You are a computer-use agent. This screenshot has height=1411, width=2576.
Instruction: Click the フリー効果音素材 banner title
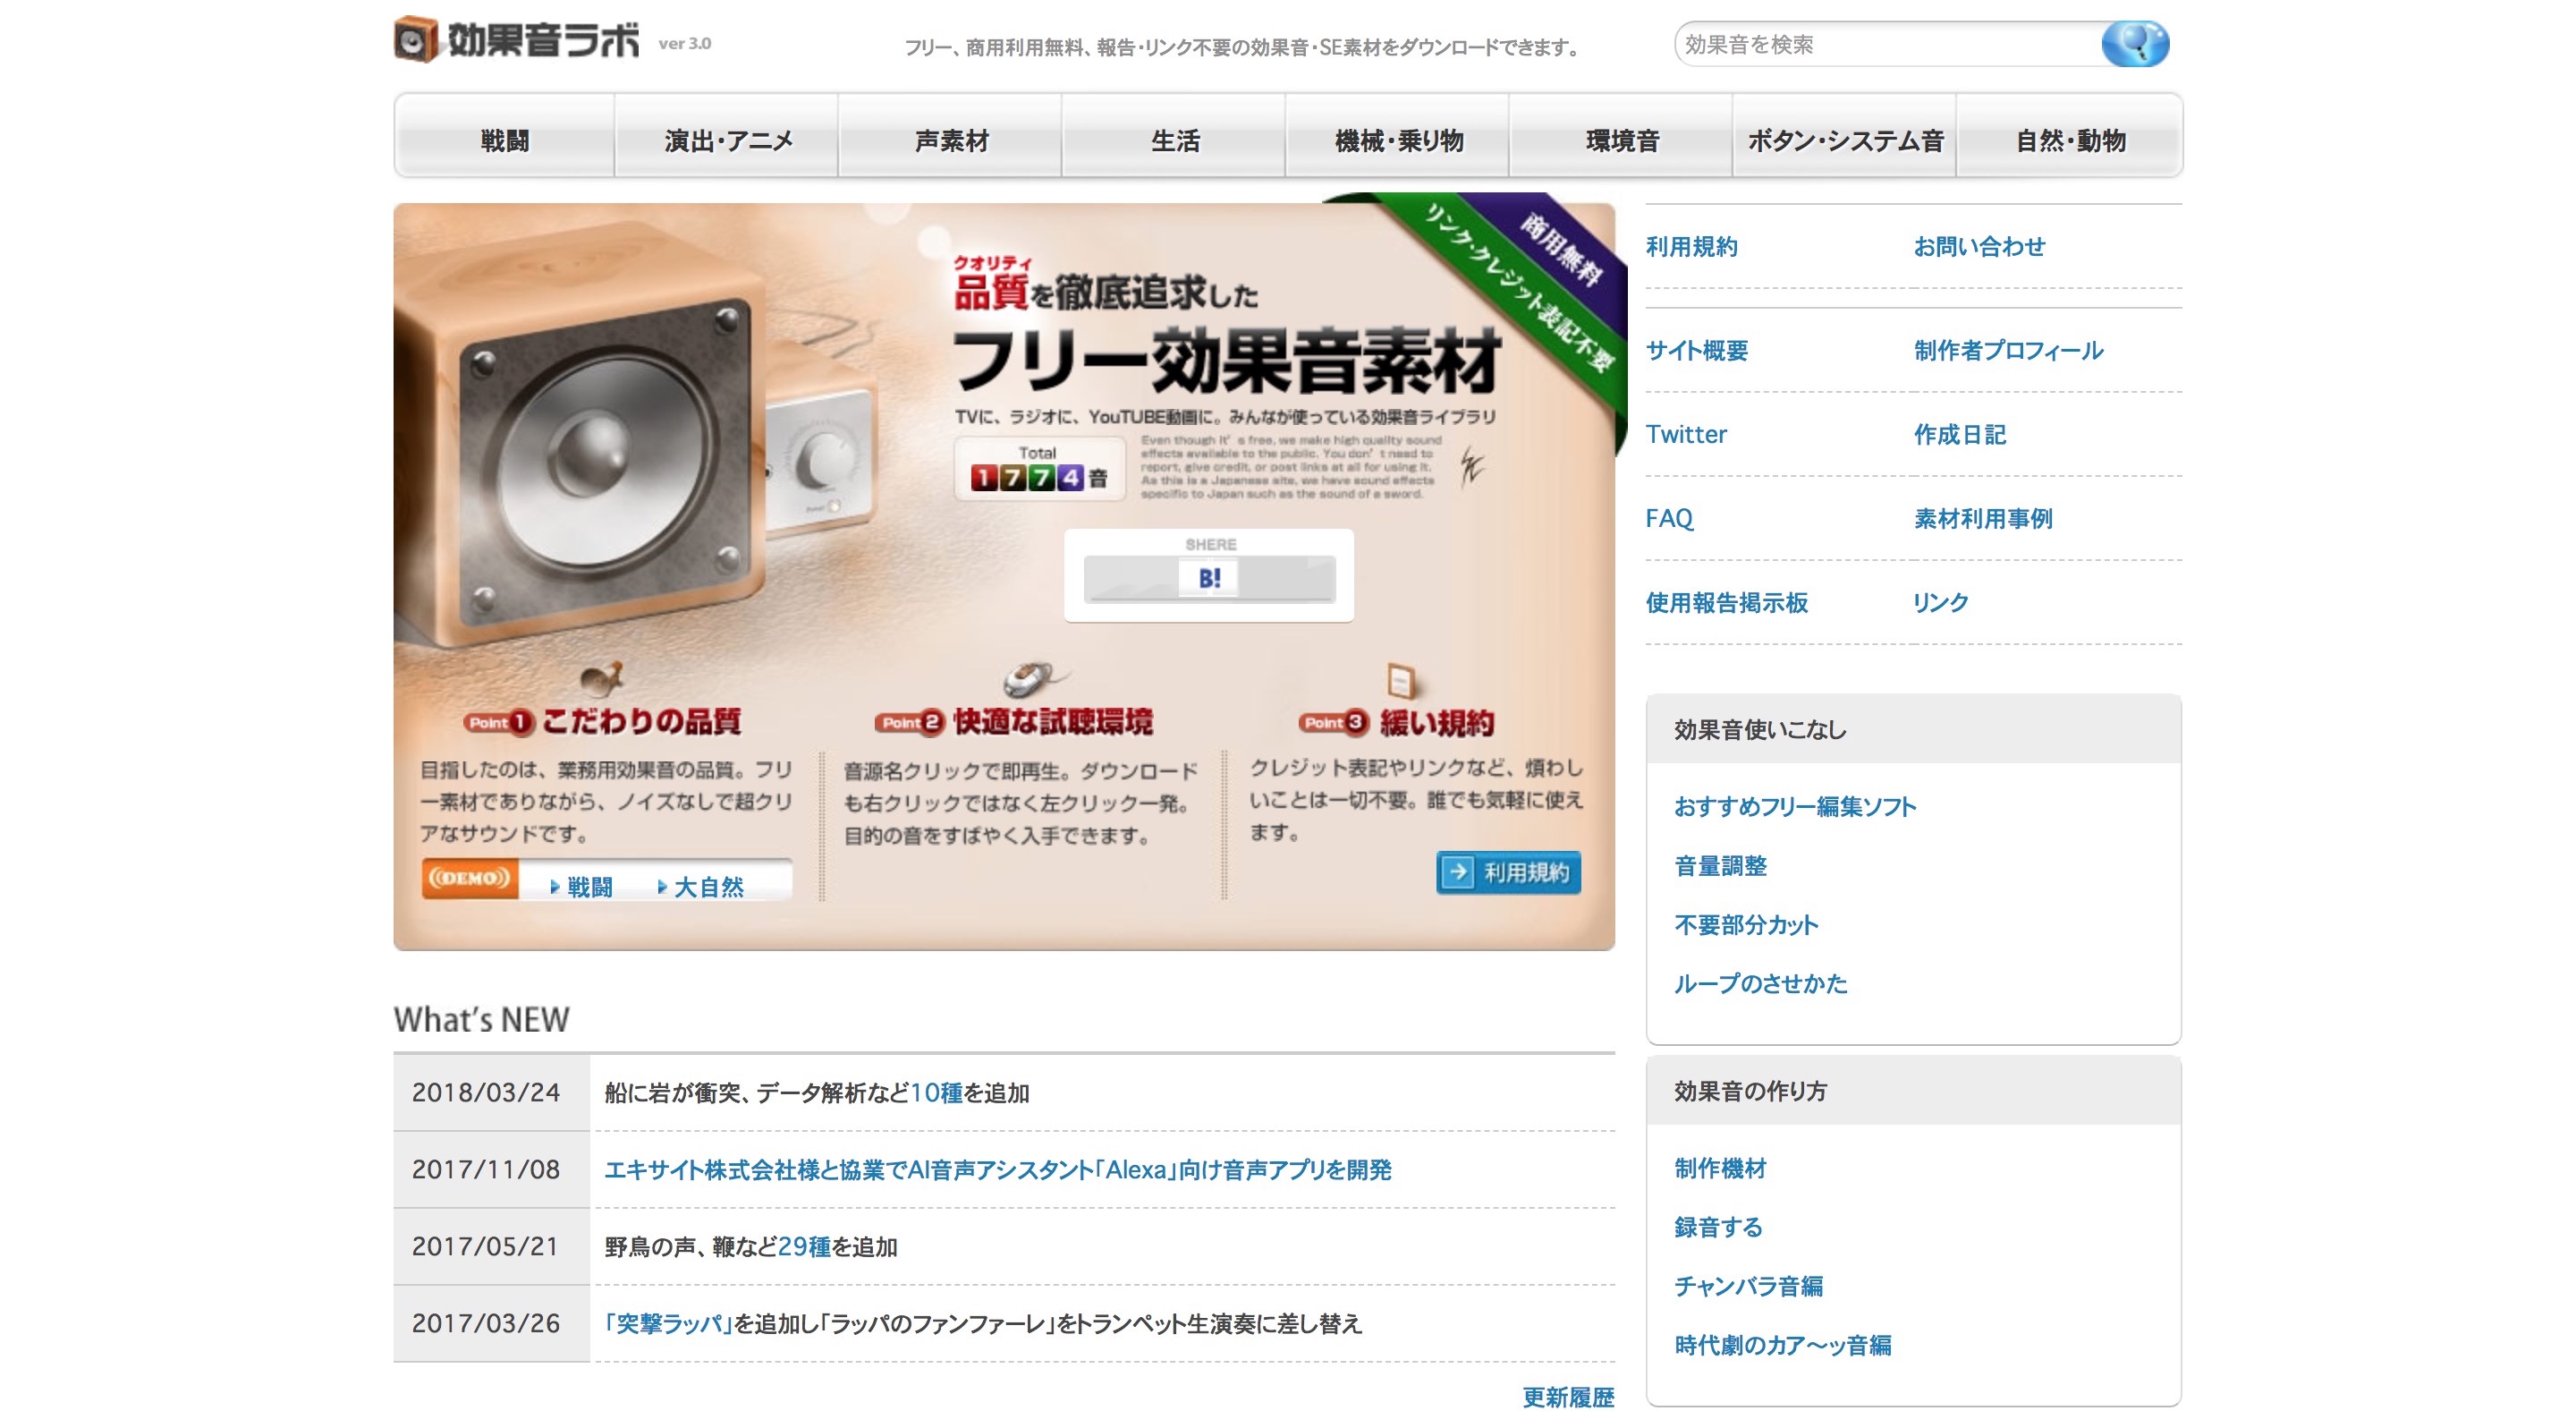1226,360
